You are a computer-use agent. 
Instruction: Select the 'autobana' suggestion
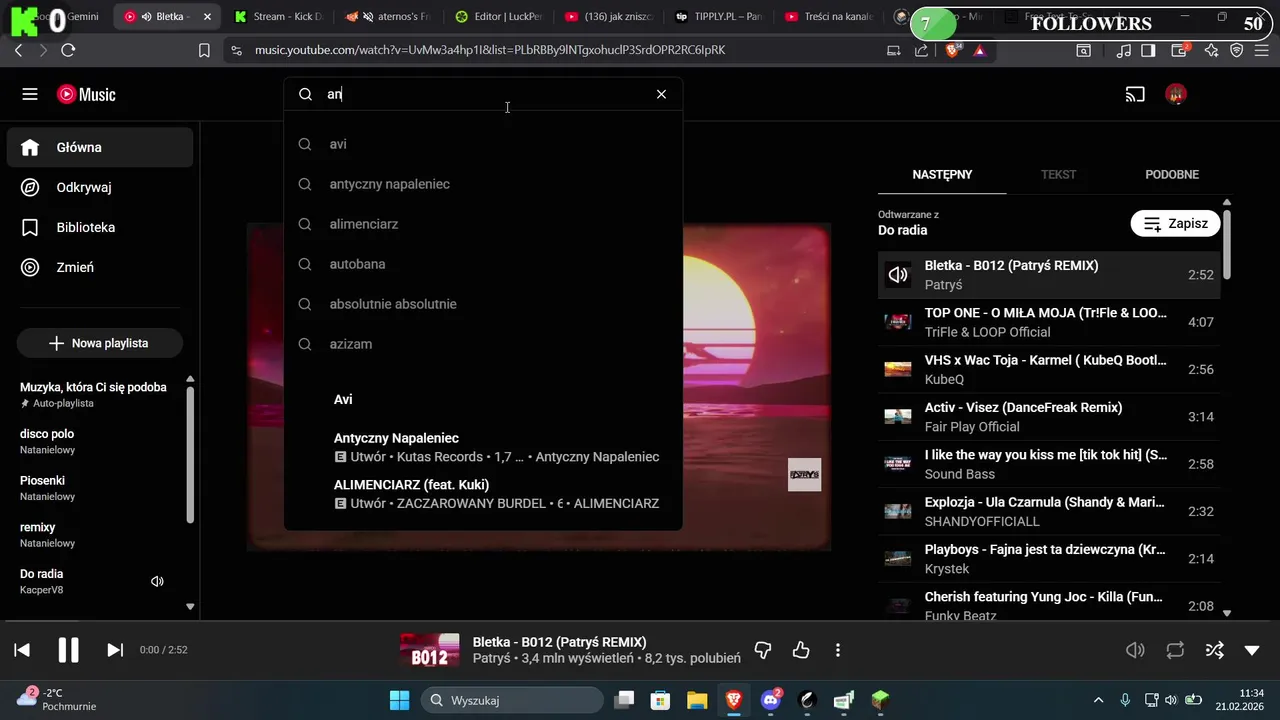click(483, 264)
